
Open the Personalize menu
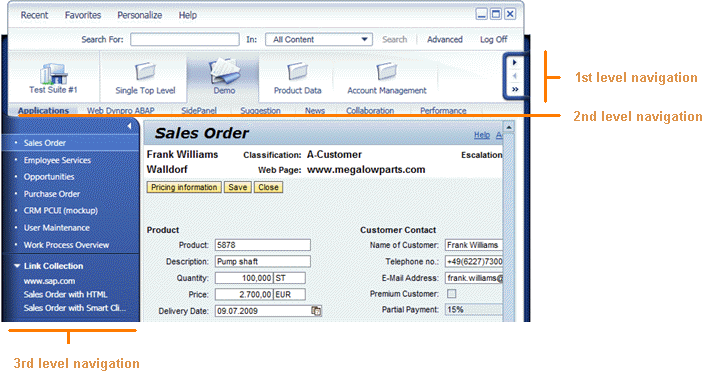pos(139,15)
